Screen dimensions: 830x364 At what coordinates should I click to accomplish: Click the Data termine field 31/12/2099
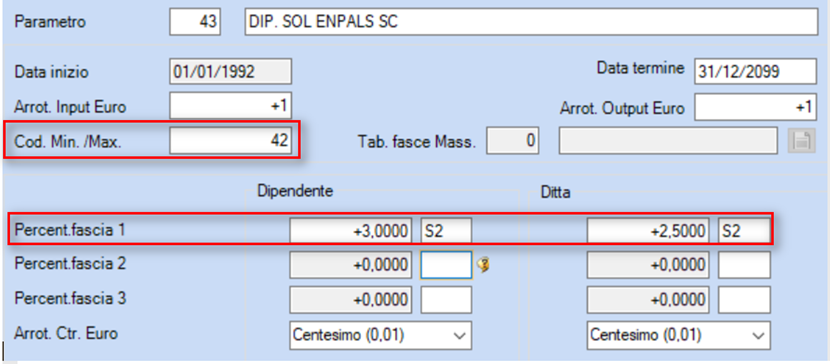point(755,71)
